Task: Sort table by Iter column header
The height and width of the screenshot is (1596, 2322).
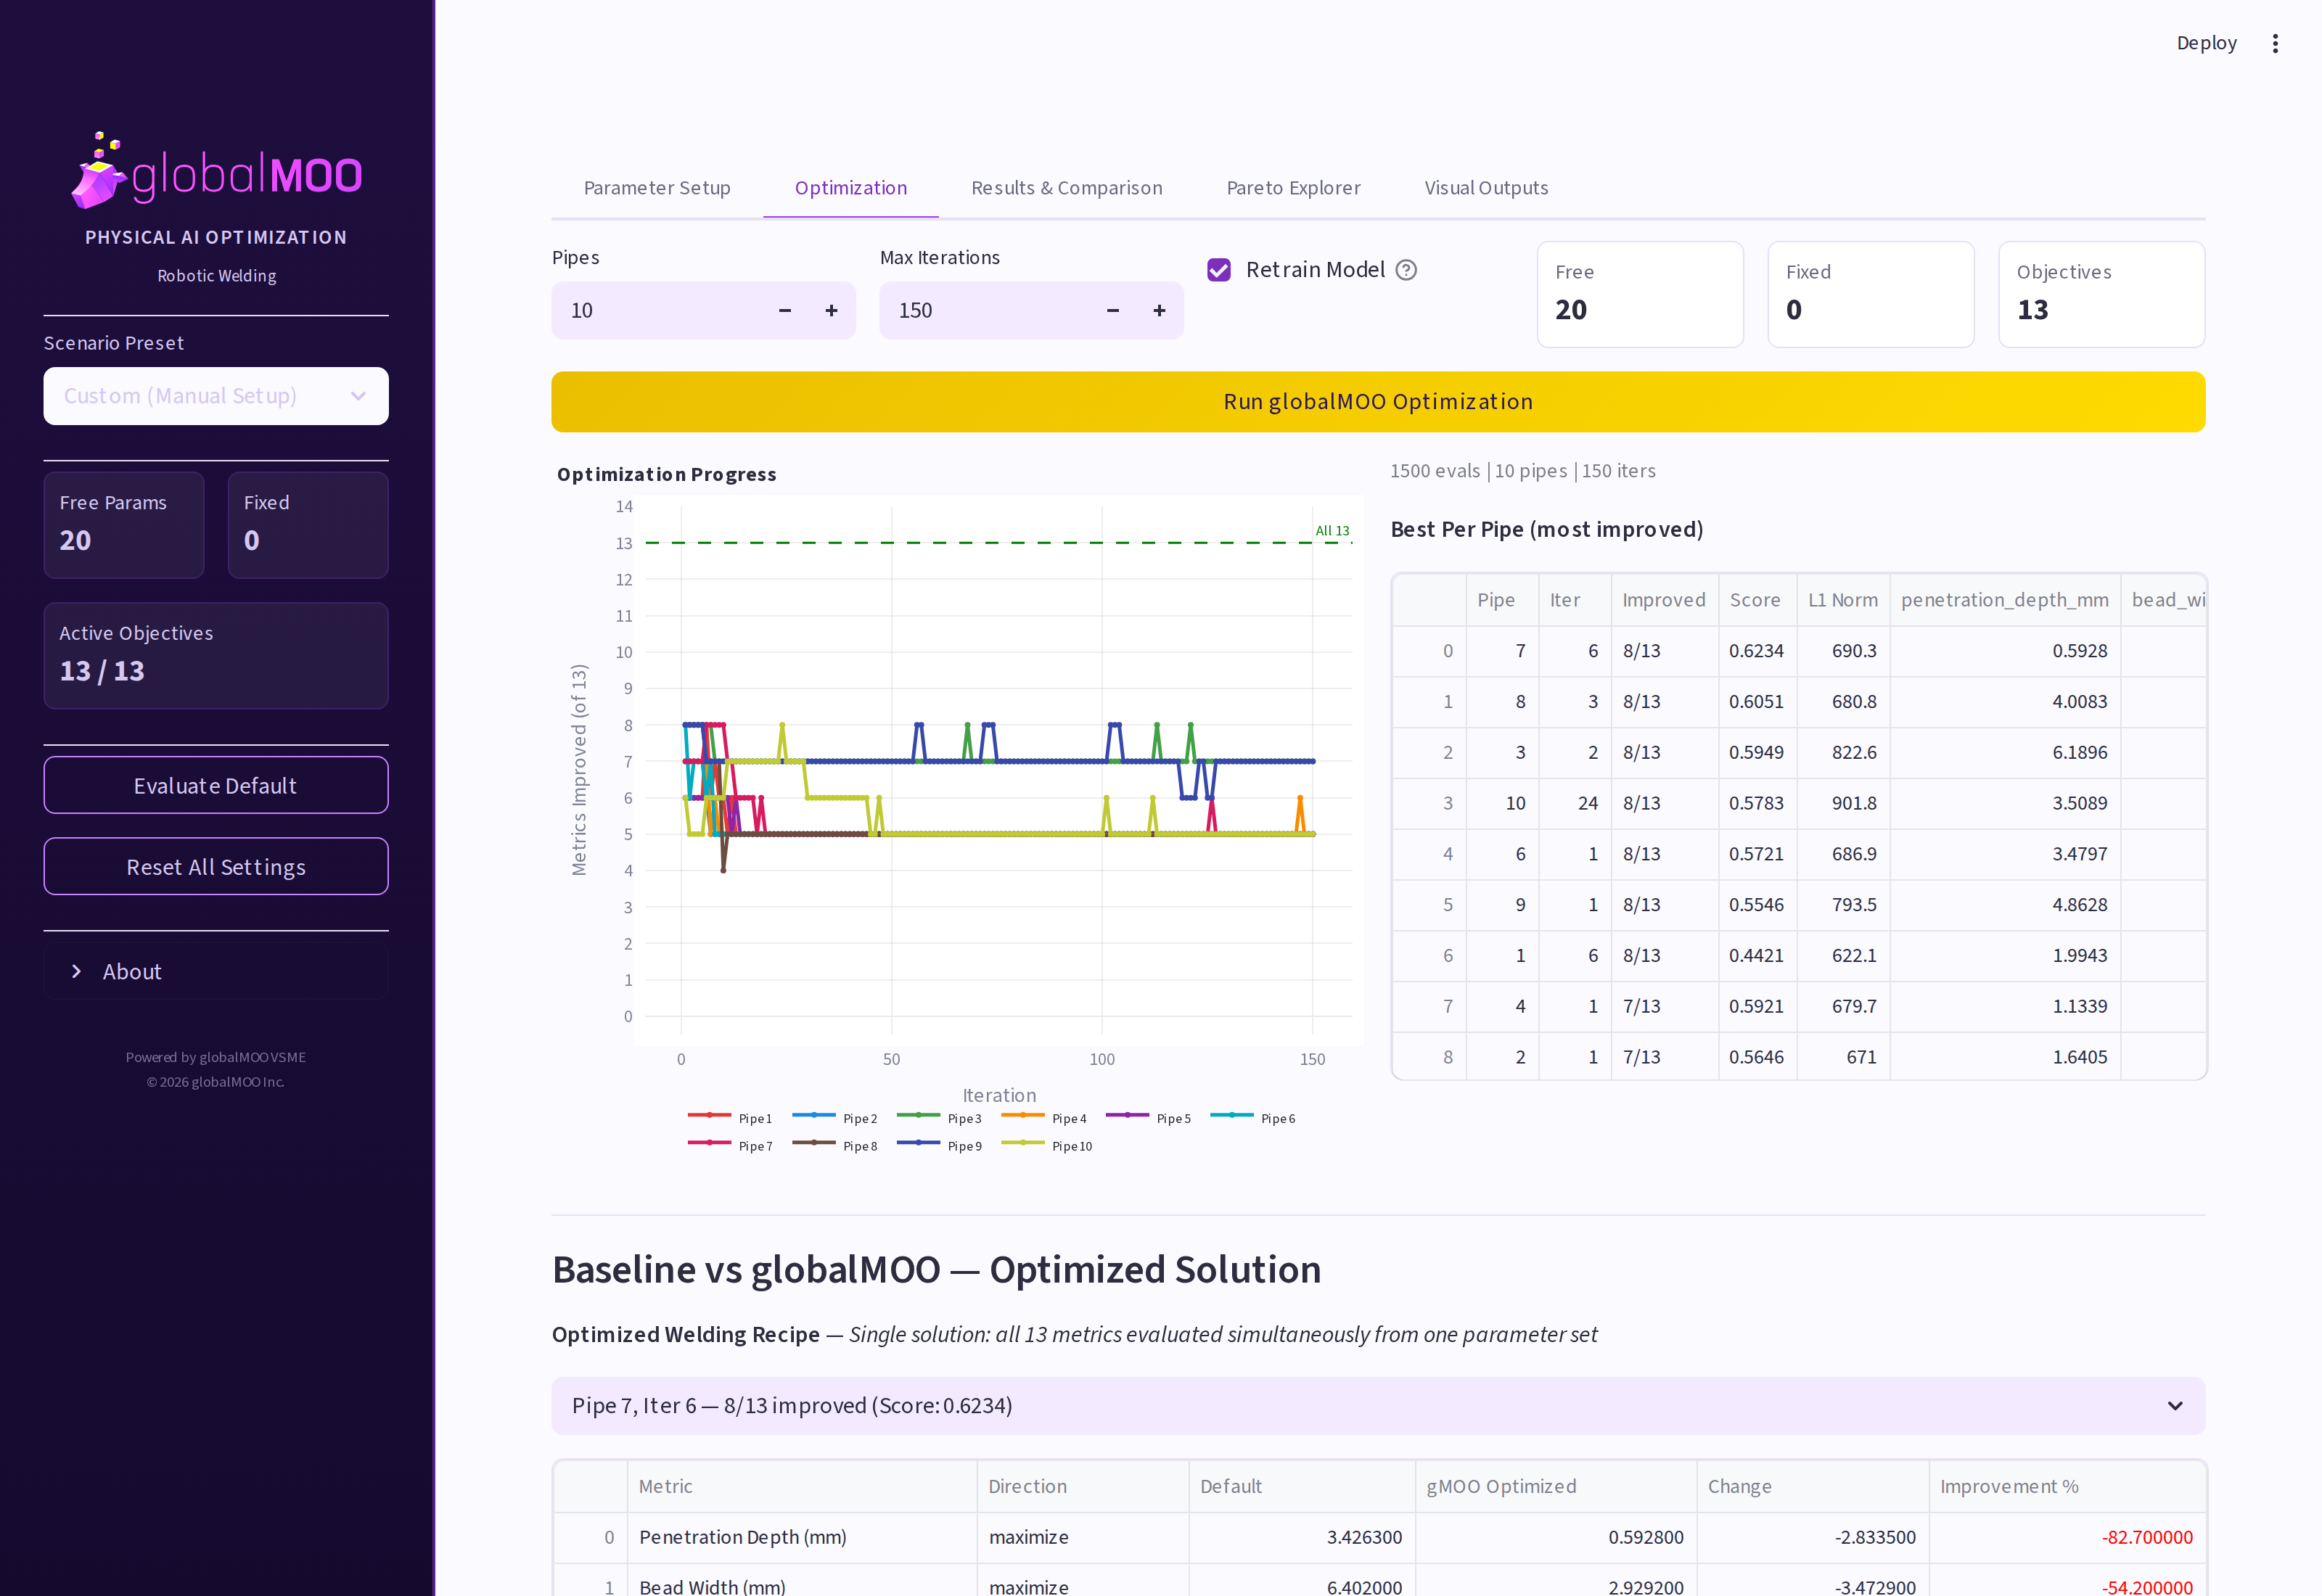Action: click(x=1574, y=600)
